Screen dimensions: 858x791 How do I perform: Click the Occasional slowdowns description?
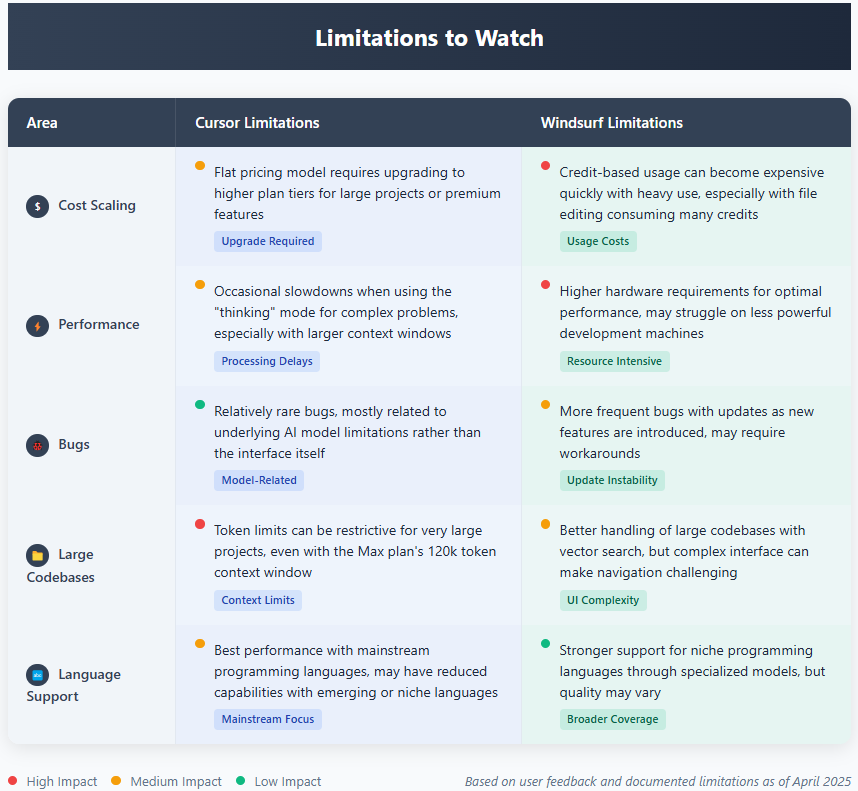pyautogui.click(x=336, y=312)
